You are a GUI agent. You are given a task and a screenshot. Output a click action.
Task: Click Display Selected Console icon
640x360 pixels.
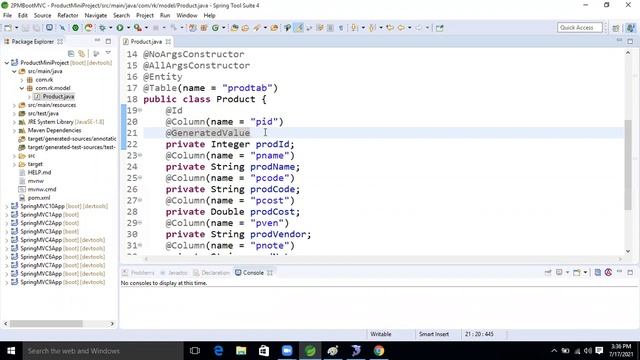coord(560,272)
